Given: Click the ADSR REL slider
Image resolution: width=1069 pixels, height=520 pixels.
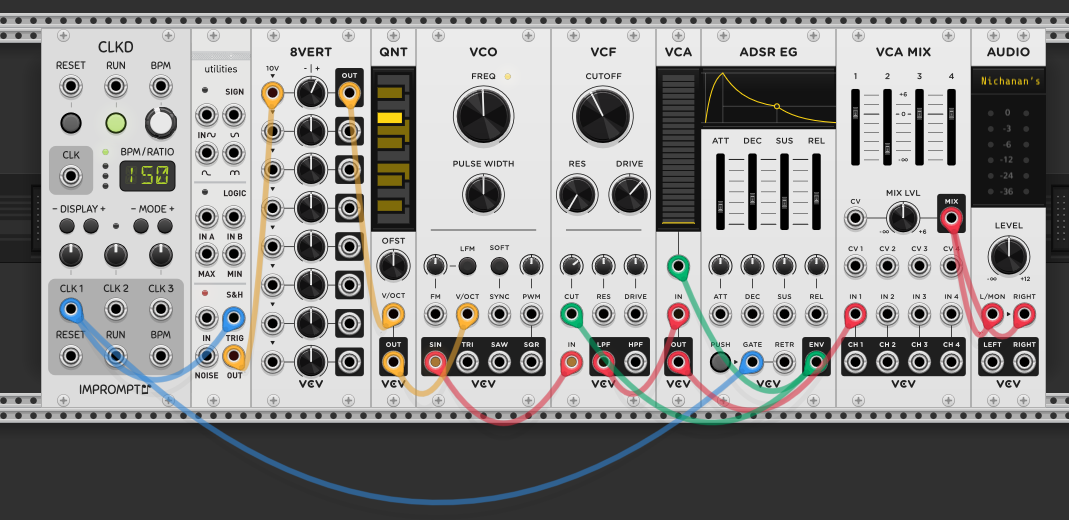Looking at the screenshot, I should [816, 192].
